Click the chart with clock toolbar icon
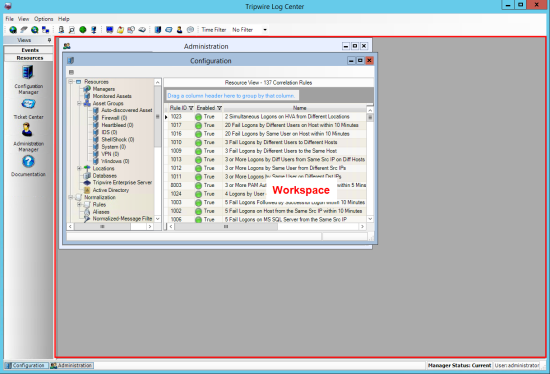Viewport: 550px width, 374px height. point(131,30)
